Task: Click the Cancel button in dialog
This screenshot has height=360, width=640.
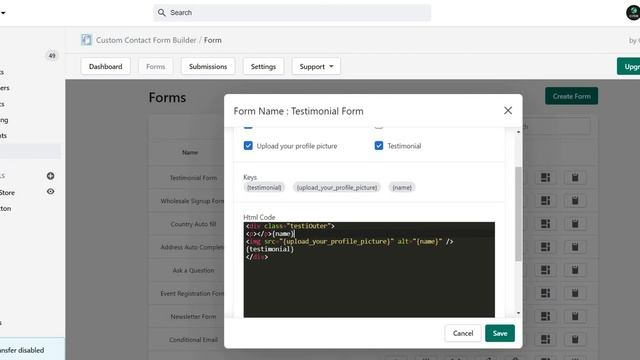Action: 463,333
